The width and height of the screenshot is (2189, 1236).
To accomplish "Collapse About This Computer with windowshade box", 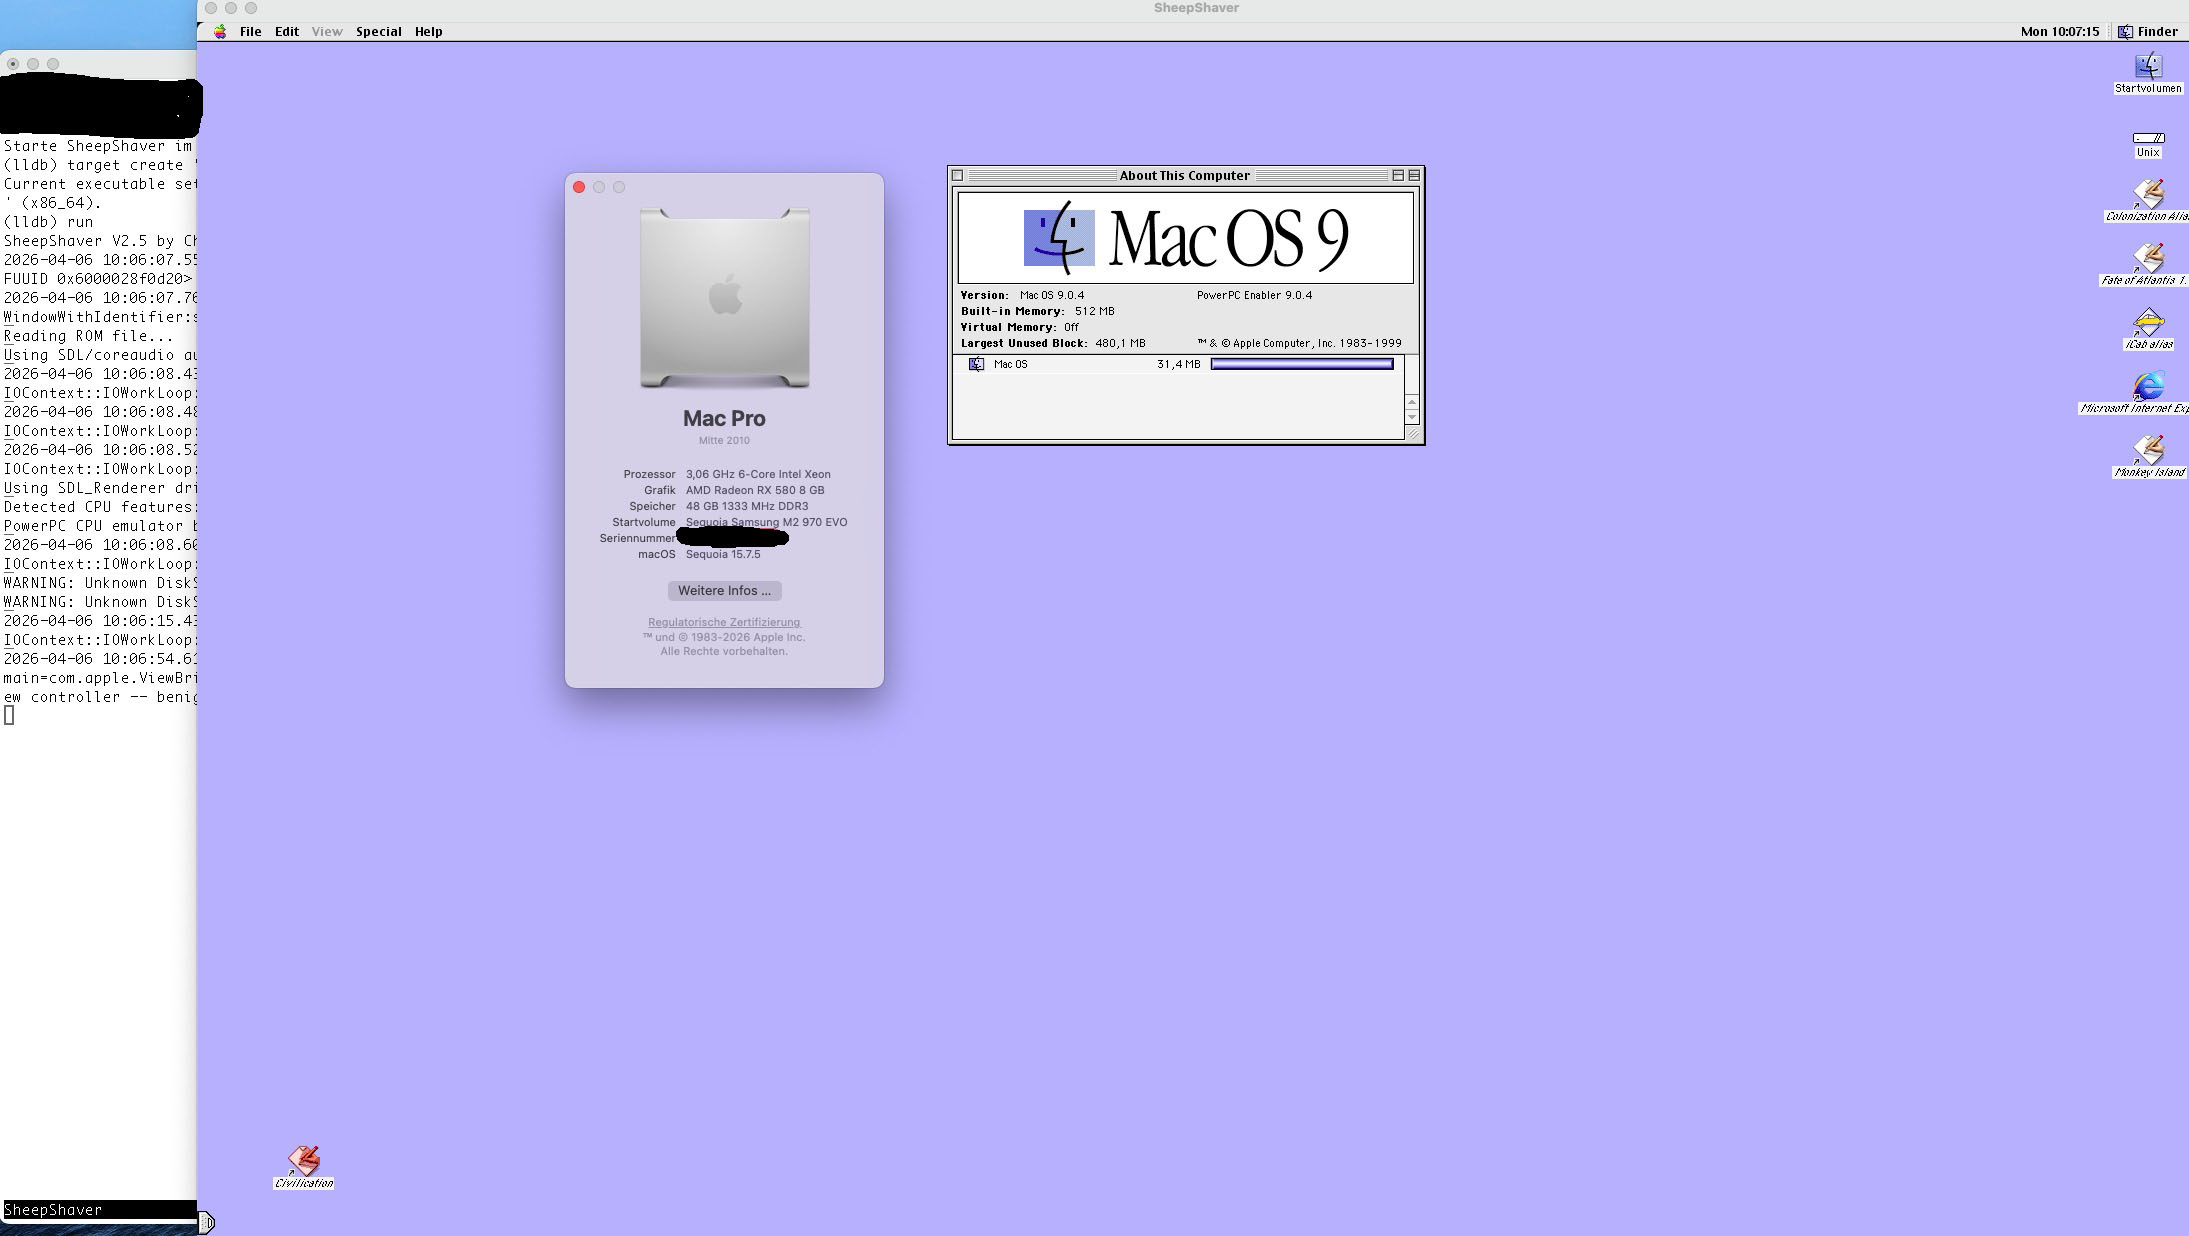I will [1414, 175].
